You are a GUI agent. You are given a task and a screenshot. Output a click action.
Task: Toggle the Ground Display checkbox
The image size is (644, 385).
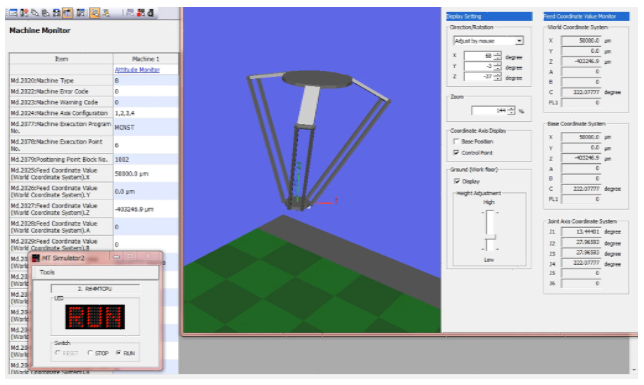pos(456,181)
